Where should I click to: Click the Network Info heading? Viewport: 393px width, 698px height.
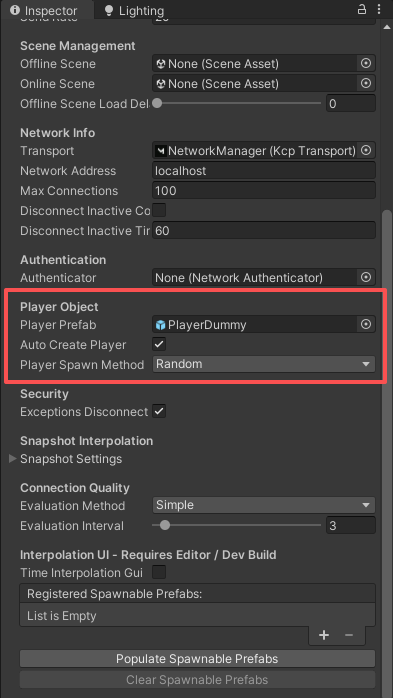57,133
